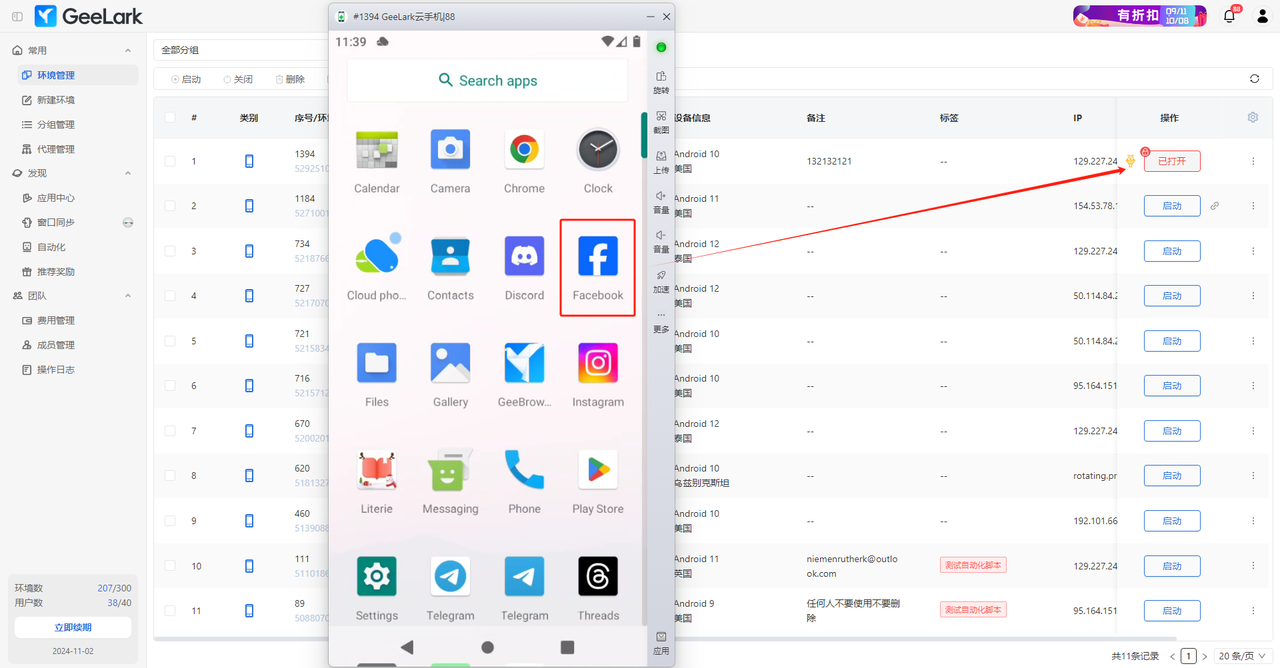The height and width of the screenshot is (668, 1280).
Task: Toggle the select-all checkbox in table header
Action: pos(170,117)
